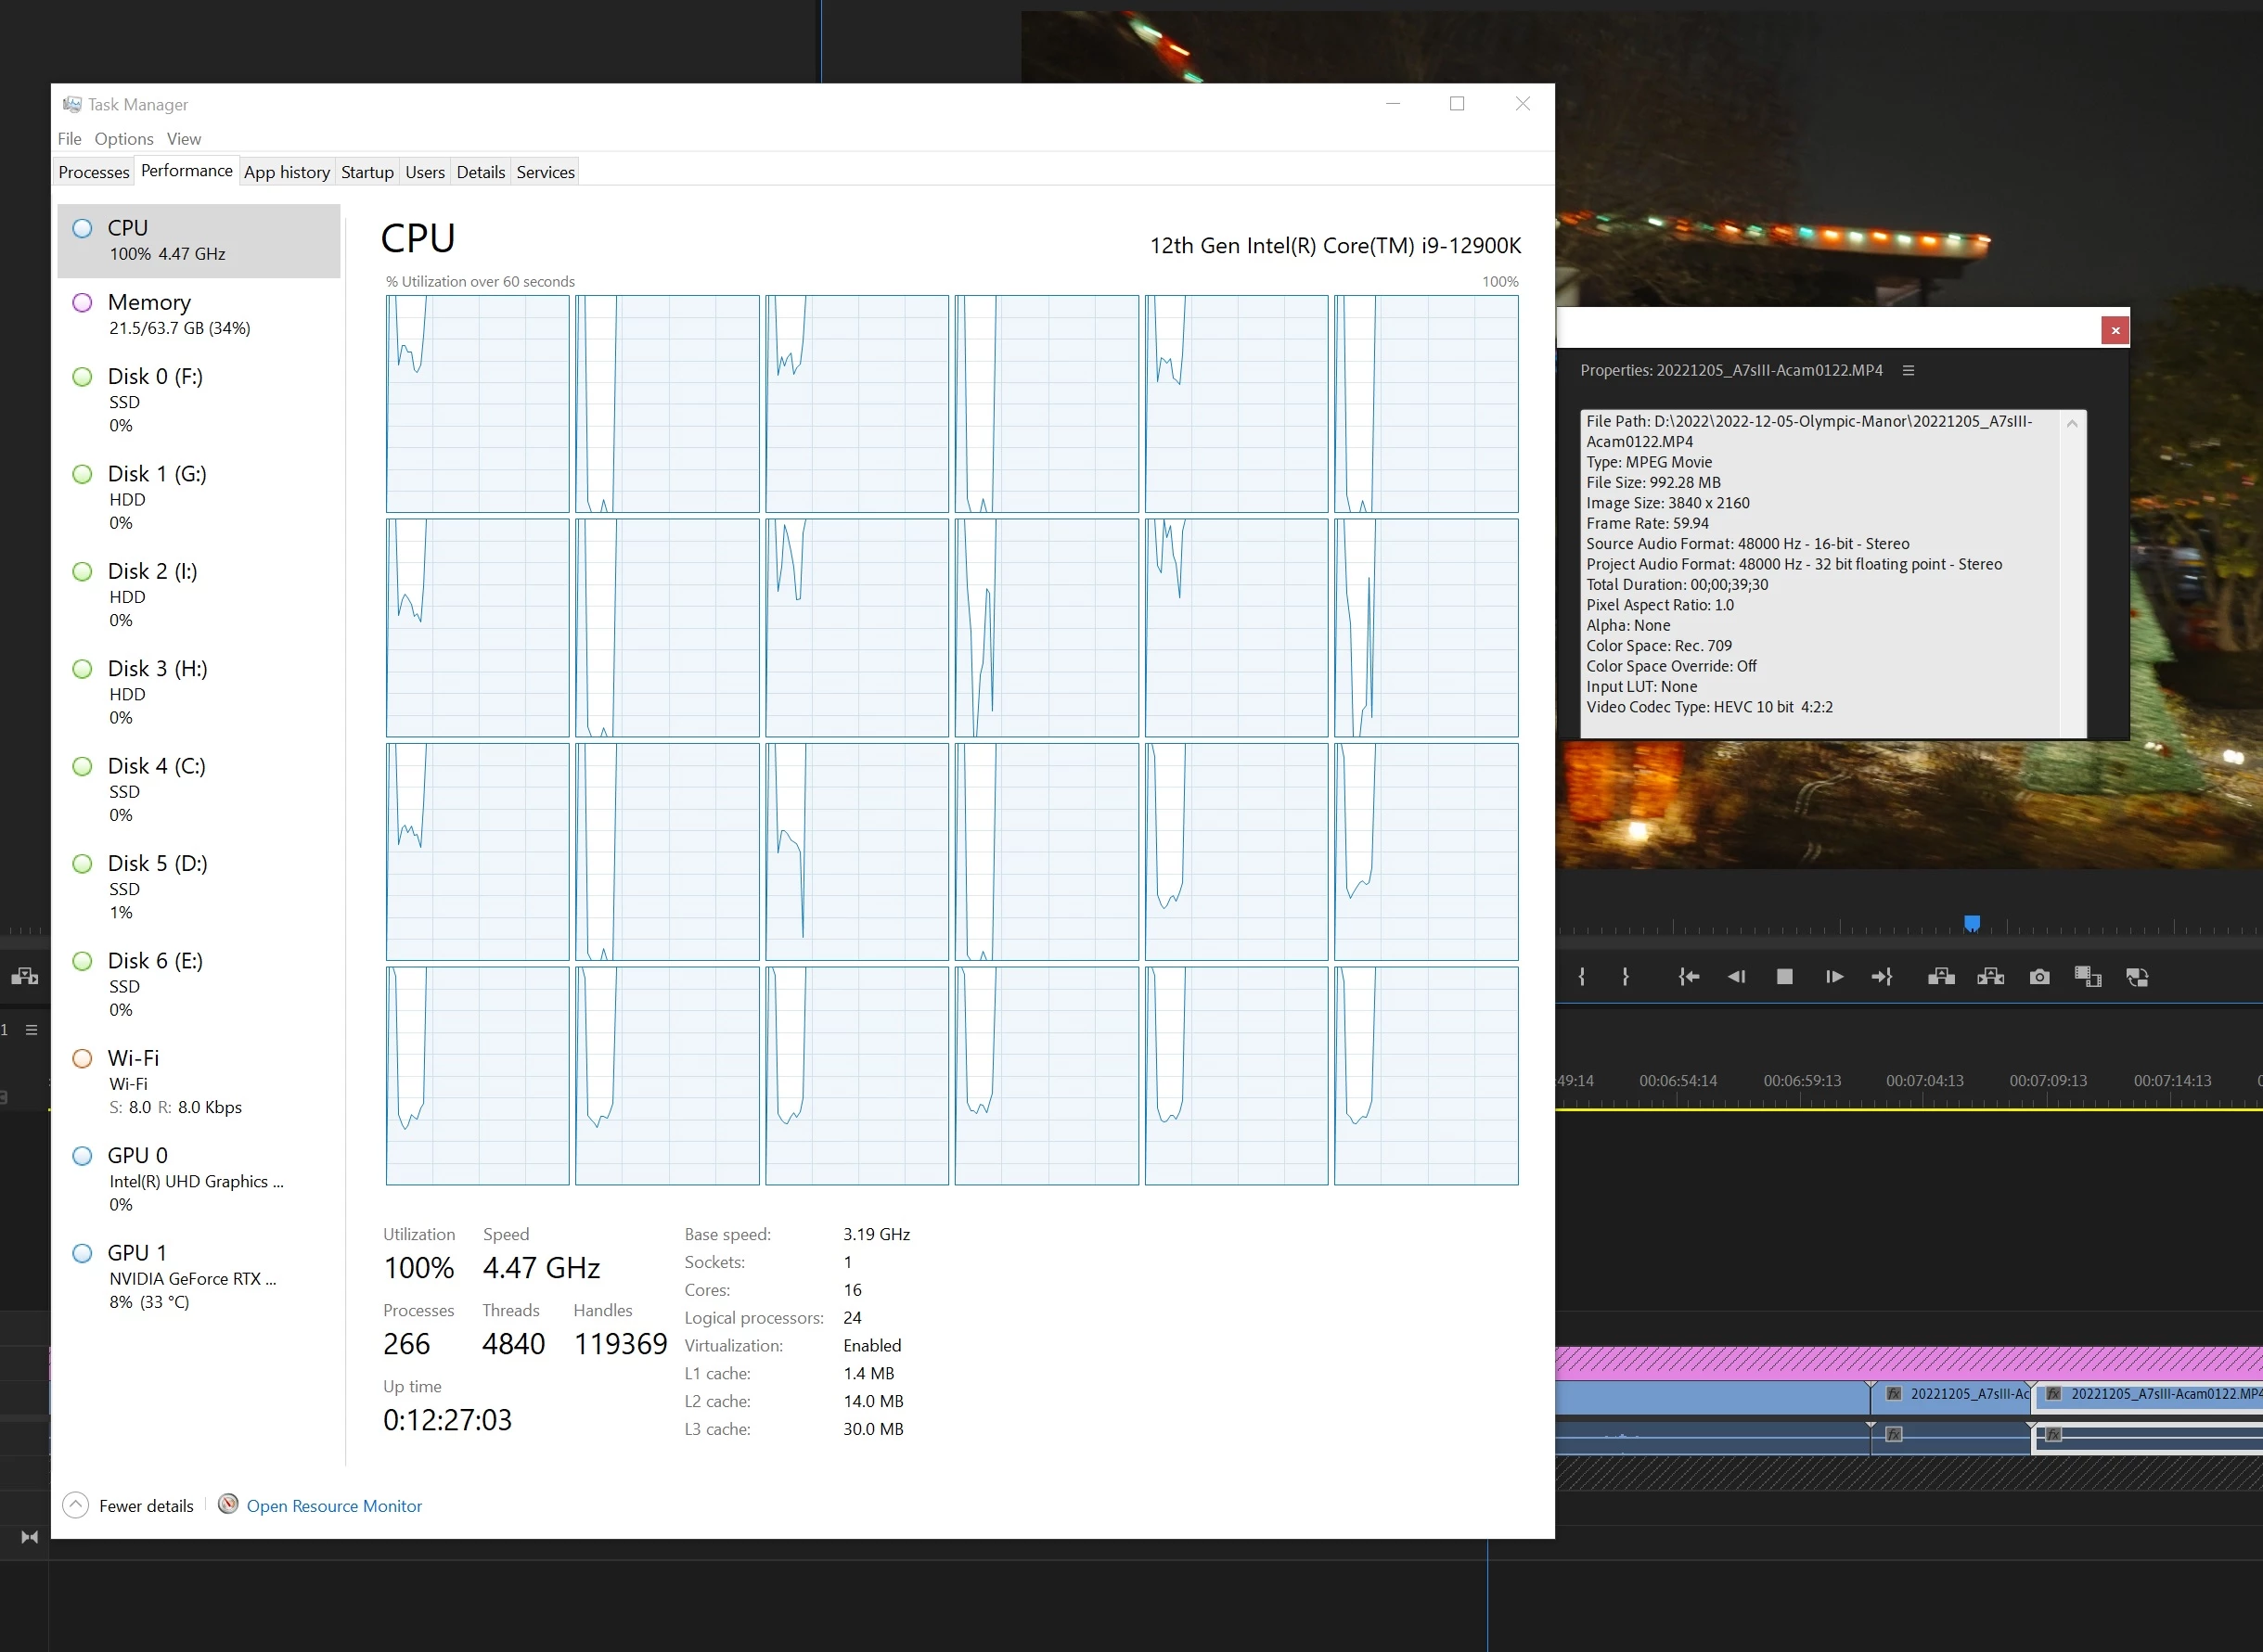This screenshot has width=2263, height=1652.
Task: Click the Extract edit icon
Action: tap(1990, 977)
